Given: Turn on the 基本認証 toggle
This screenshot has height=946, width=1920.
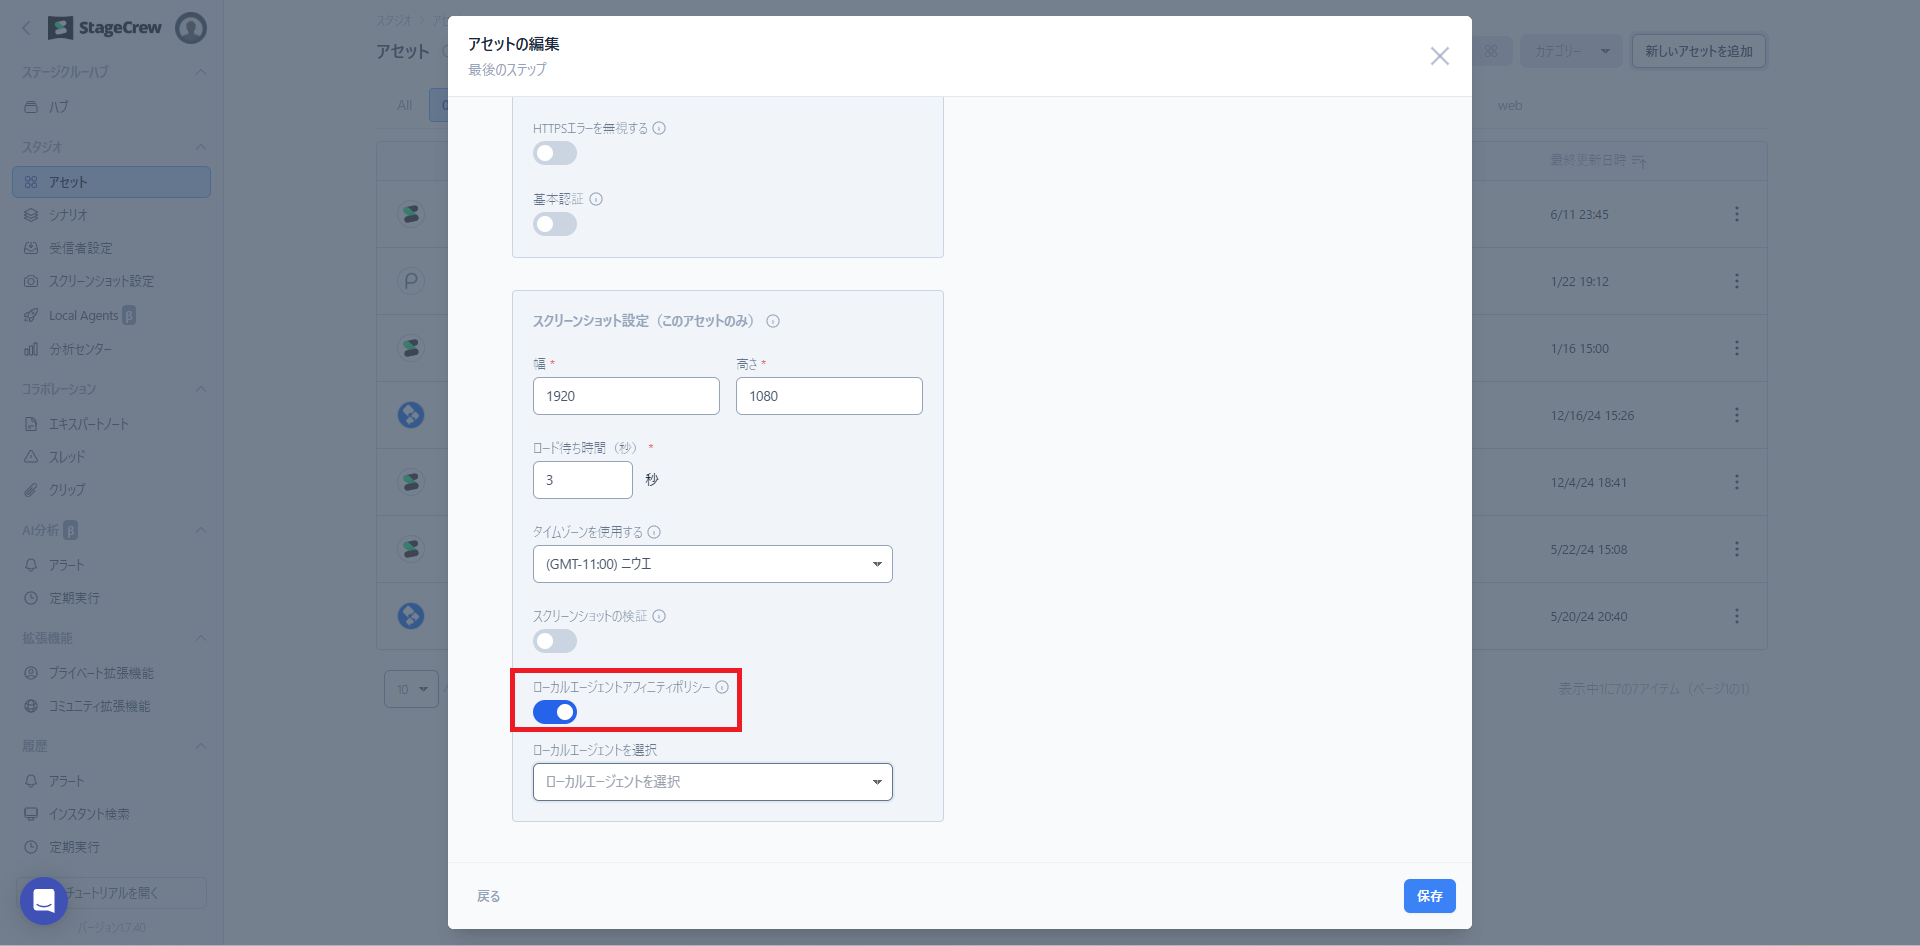Looking at the screenshot, I should tap(555, 224).
